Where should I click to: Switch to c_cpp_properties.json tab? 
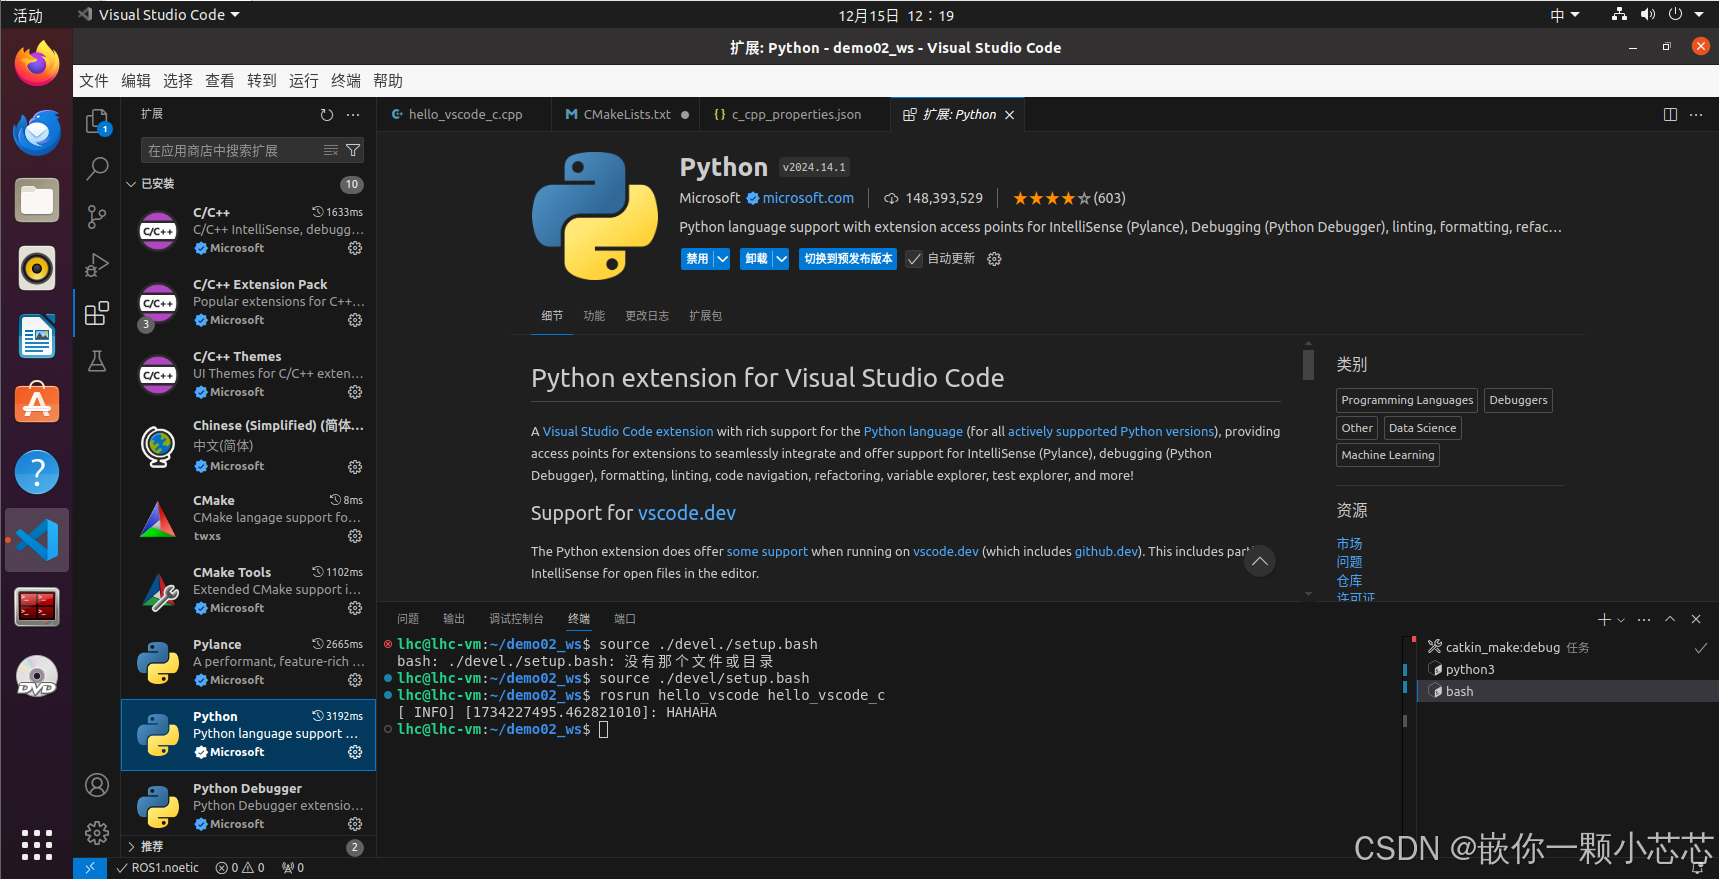795,115
